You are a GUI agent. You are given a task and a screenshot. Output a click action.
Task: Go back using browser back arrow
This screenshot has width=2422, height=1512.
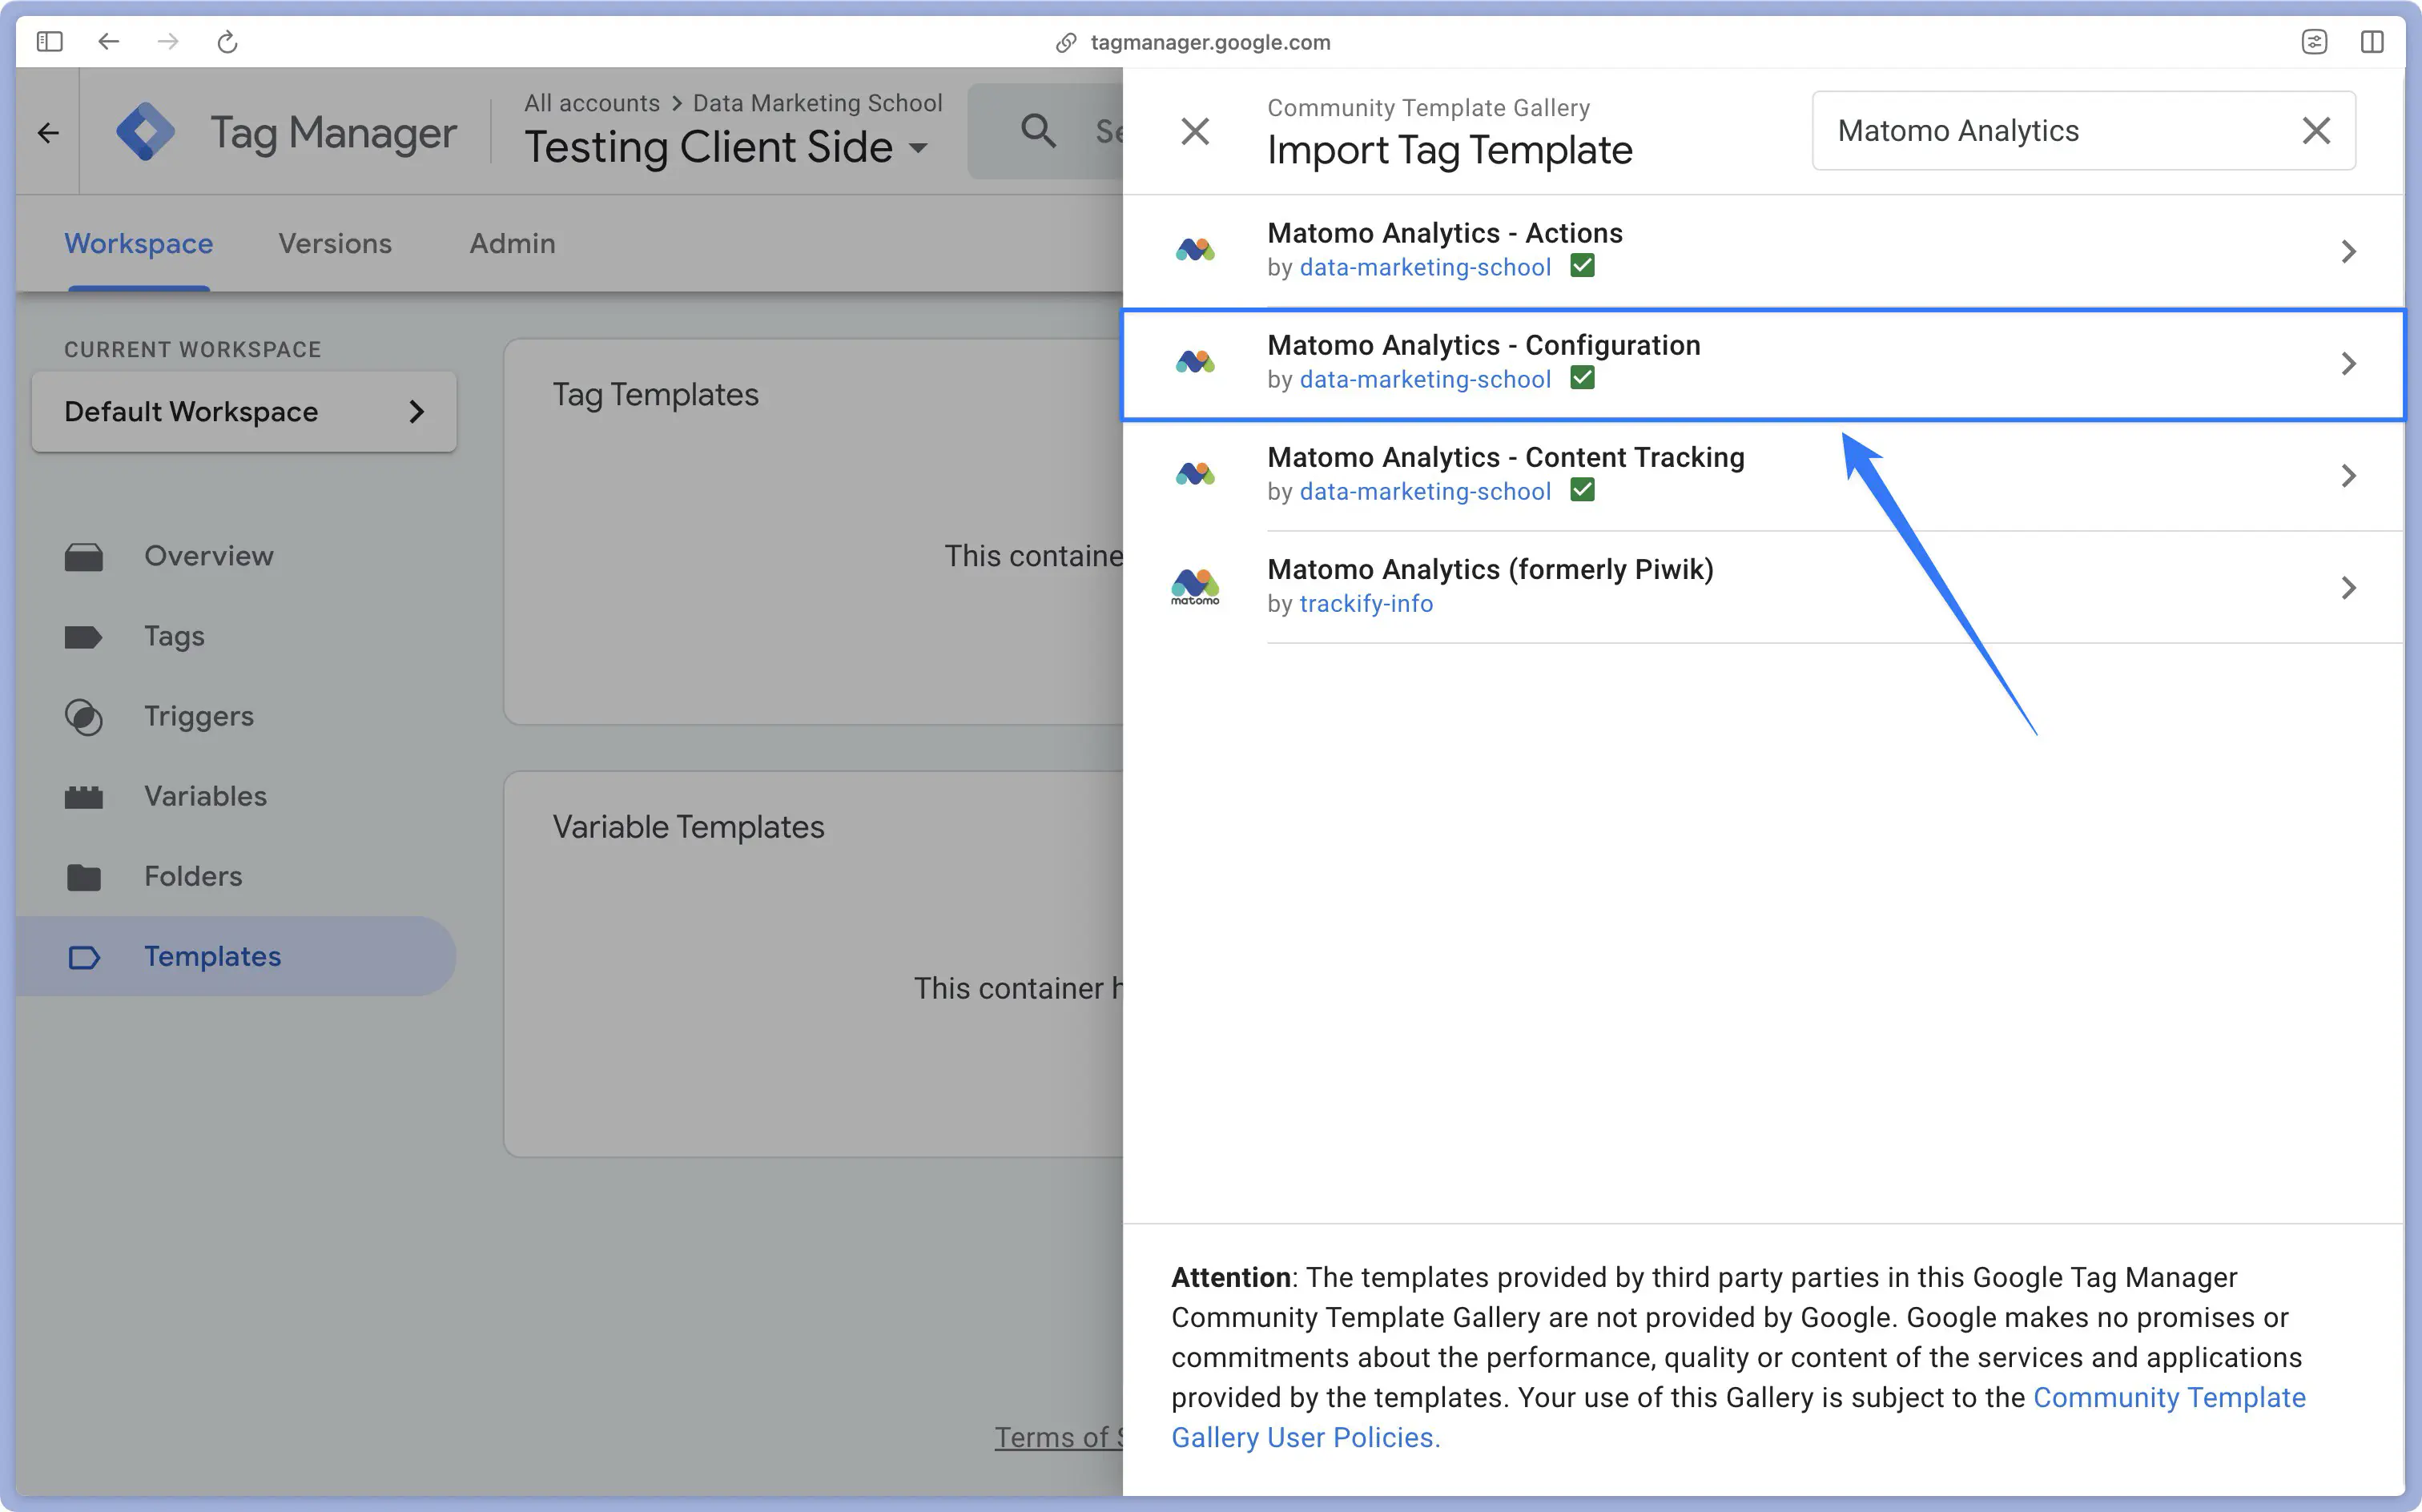[108, 41]
